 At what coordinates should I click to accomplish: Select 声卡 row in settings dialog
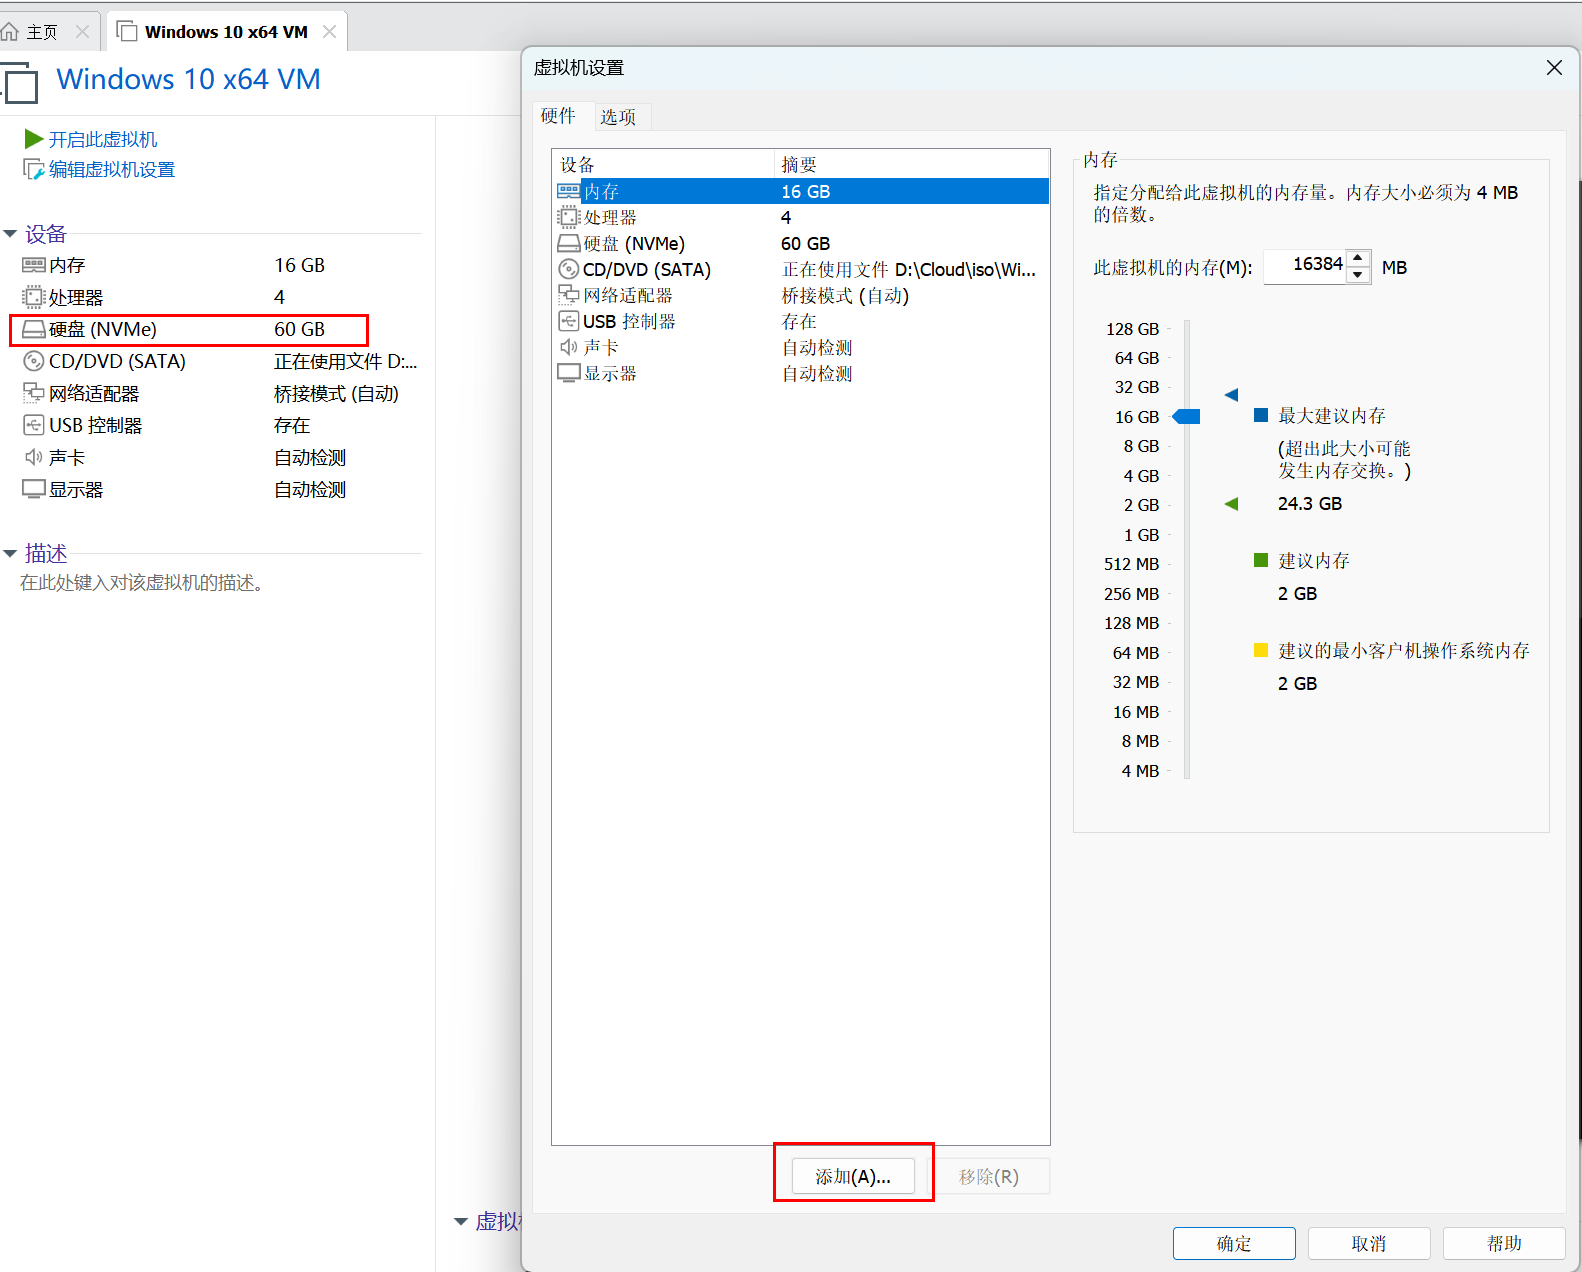(x=800, y=347)
